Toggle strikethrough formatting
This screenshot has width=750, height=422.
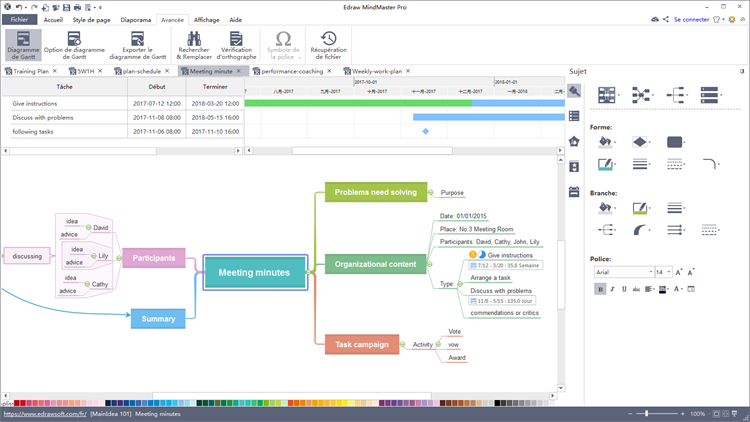click(636, 289)
